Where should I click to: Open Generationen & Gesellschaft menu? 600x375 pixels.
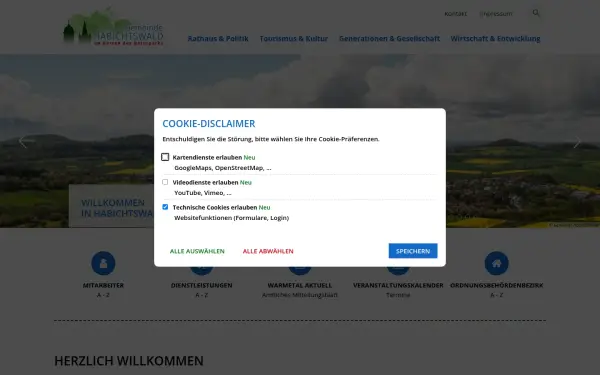pyautogui.click(x=390, y=39)
